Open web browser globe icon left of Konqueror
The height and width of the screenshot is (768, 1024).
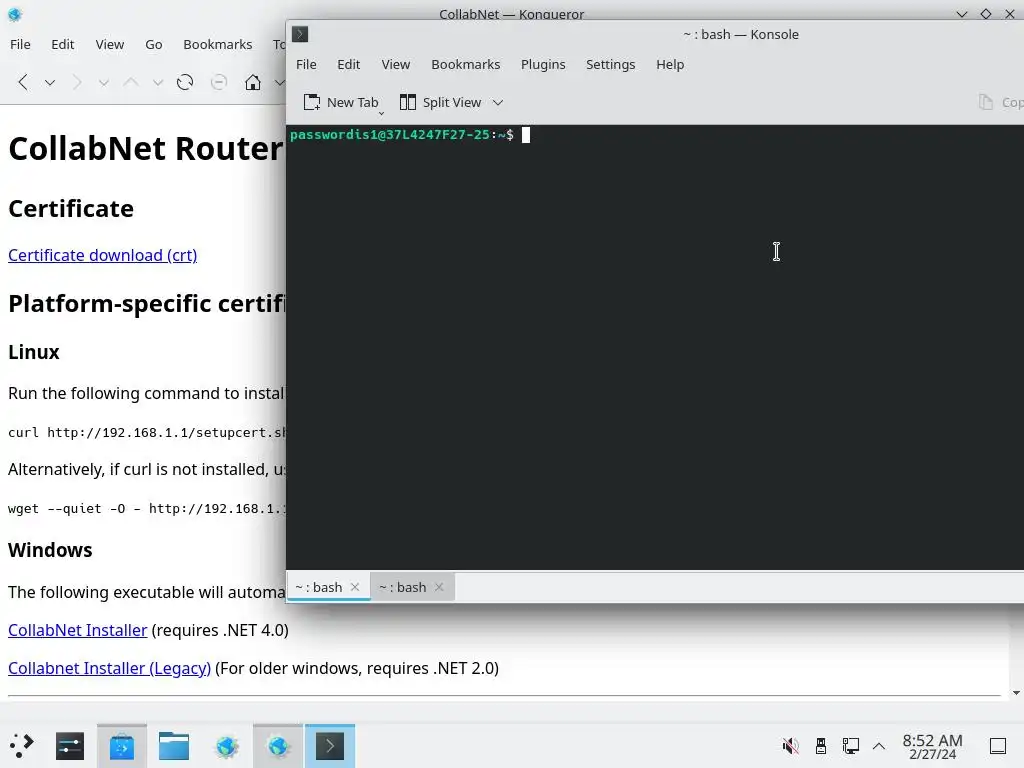227,746
